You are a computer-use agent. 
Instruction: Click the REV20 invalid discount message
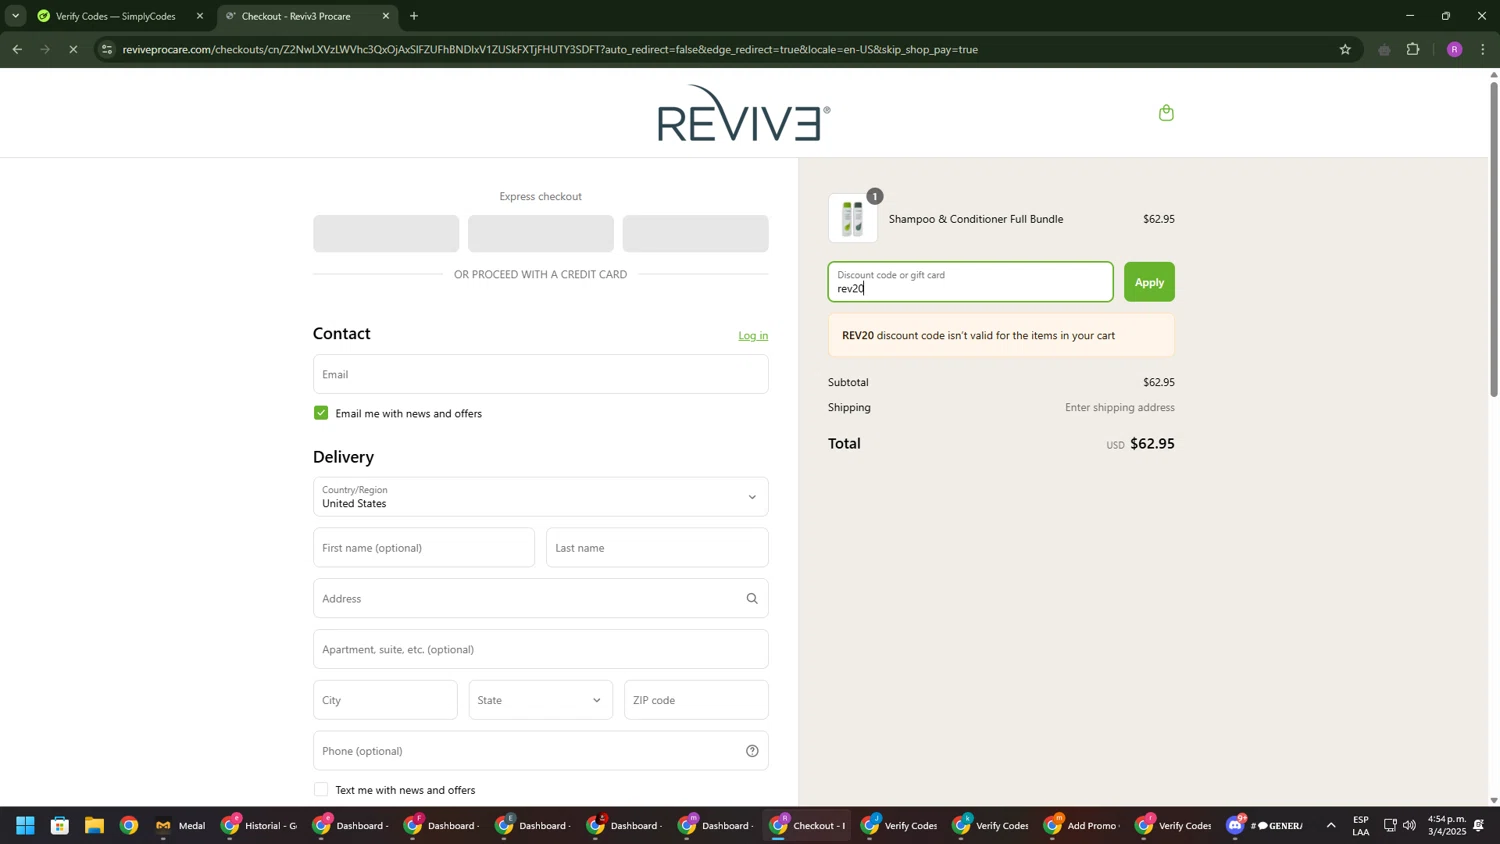click(x=1001, y=336)
